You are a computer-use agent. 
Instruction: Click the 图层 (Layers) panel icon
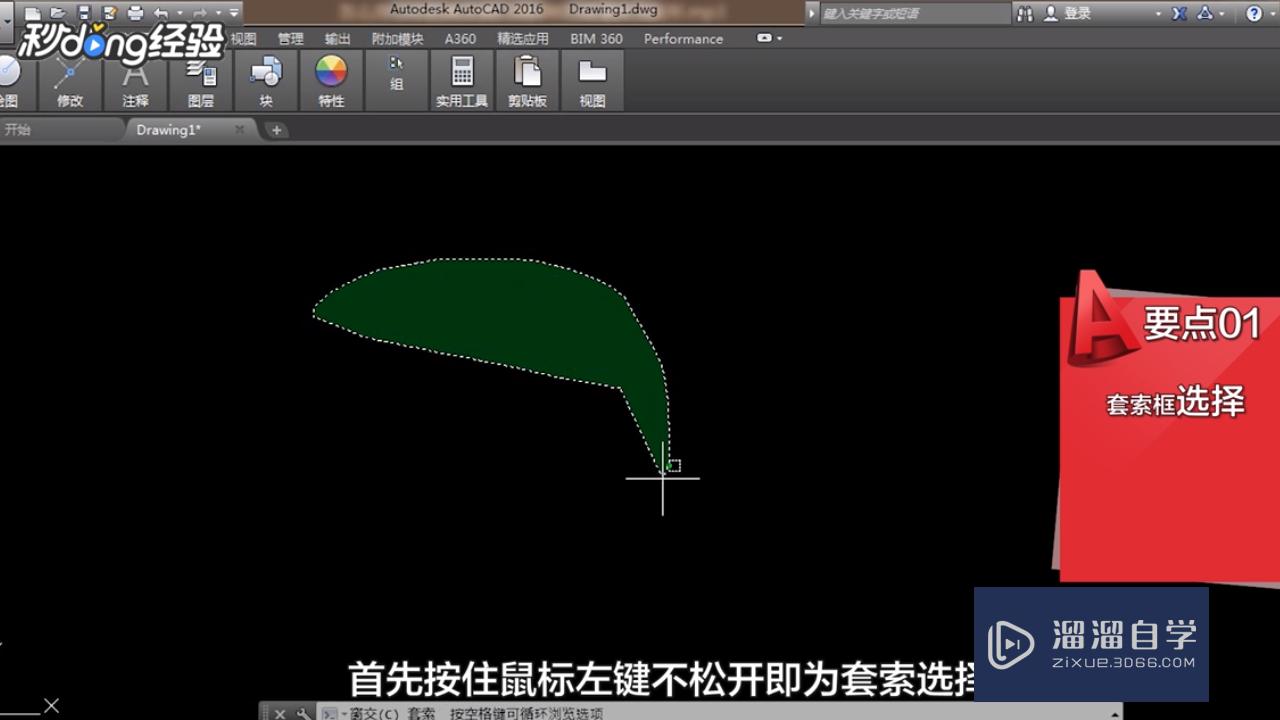203,72
